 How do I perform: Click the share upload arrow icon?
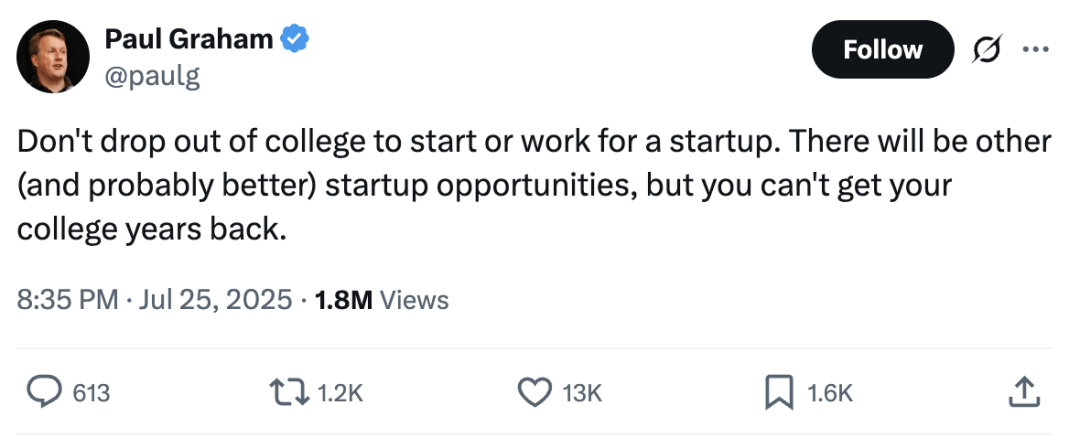click(1020, 393)
